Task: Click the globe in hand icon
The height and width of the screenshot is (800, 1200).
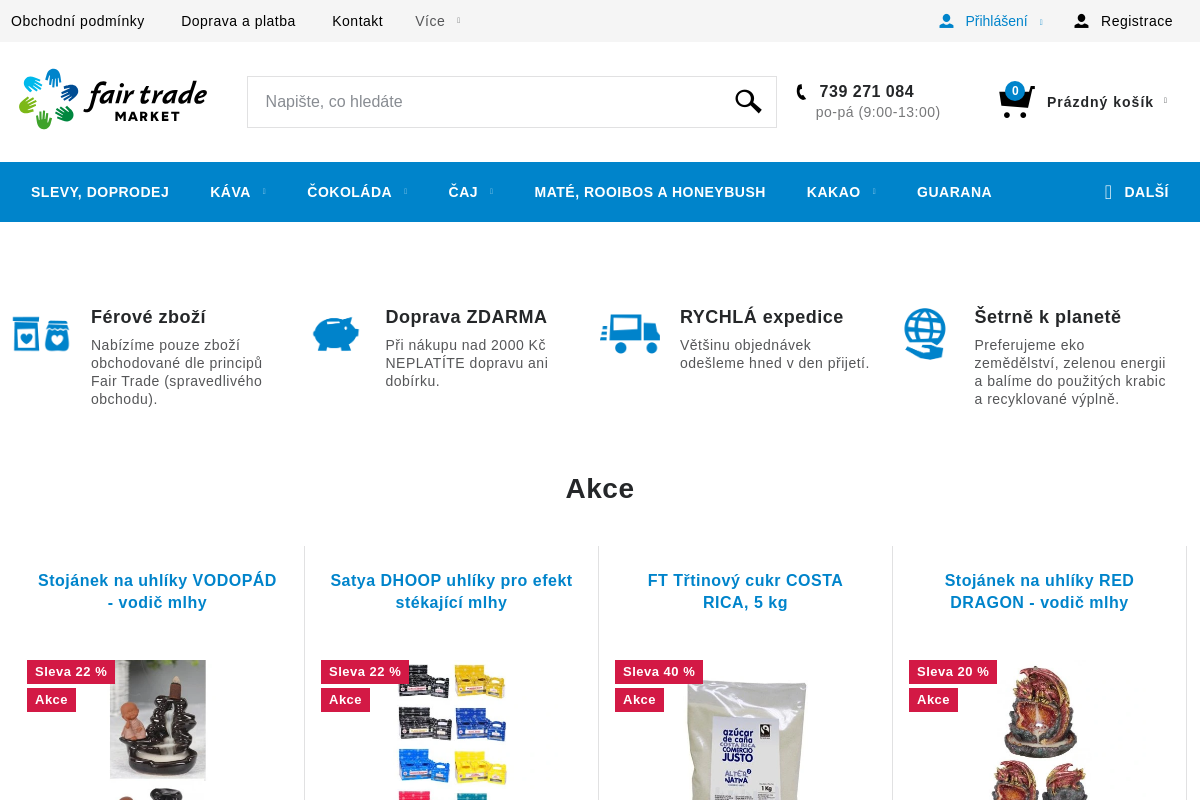Action: [924, 333]
